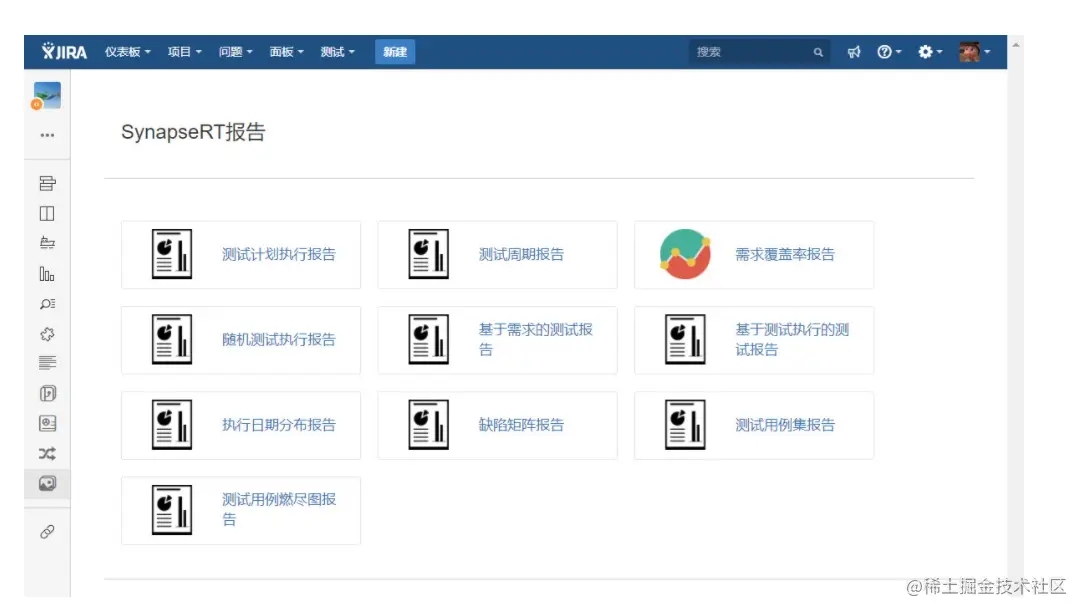Click the 基于测试执行的测试报告 report icon

tap(685, 339)
